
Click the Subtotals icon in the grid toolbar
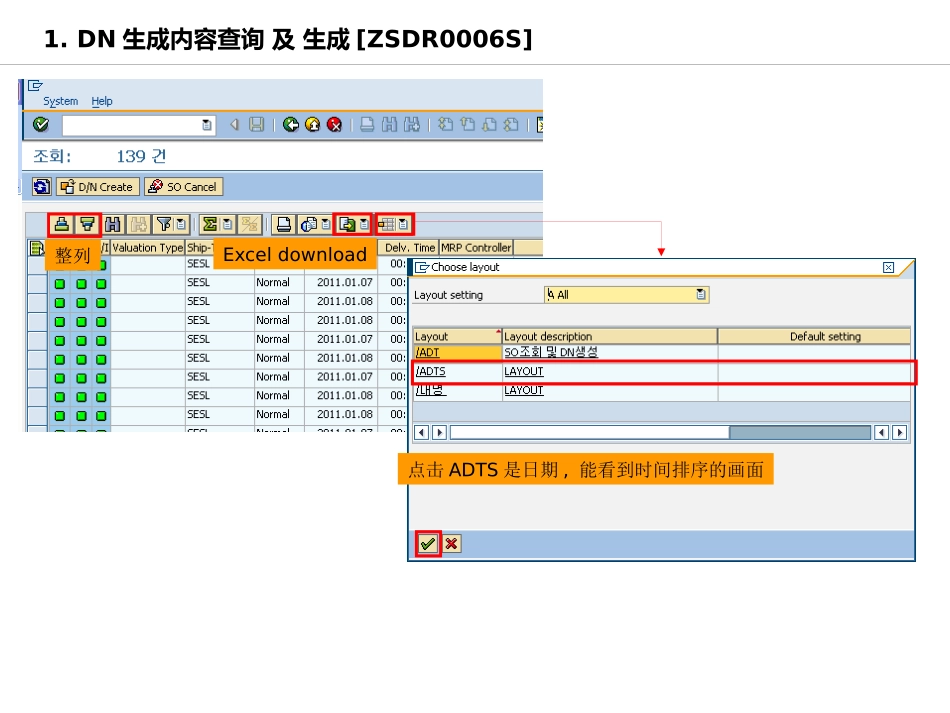pos(249,225)
